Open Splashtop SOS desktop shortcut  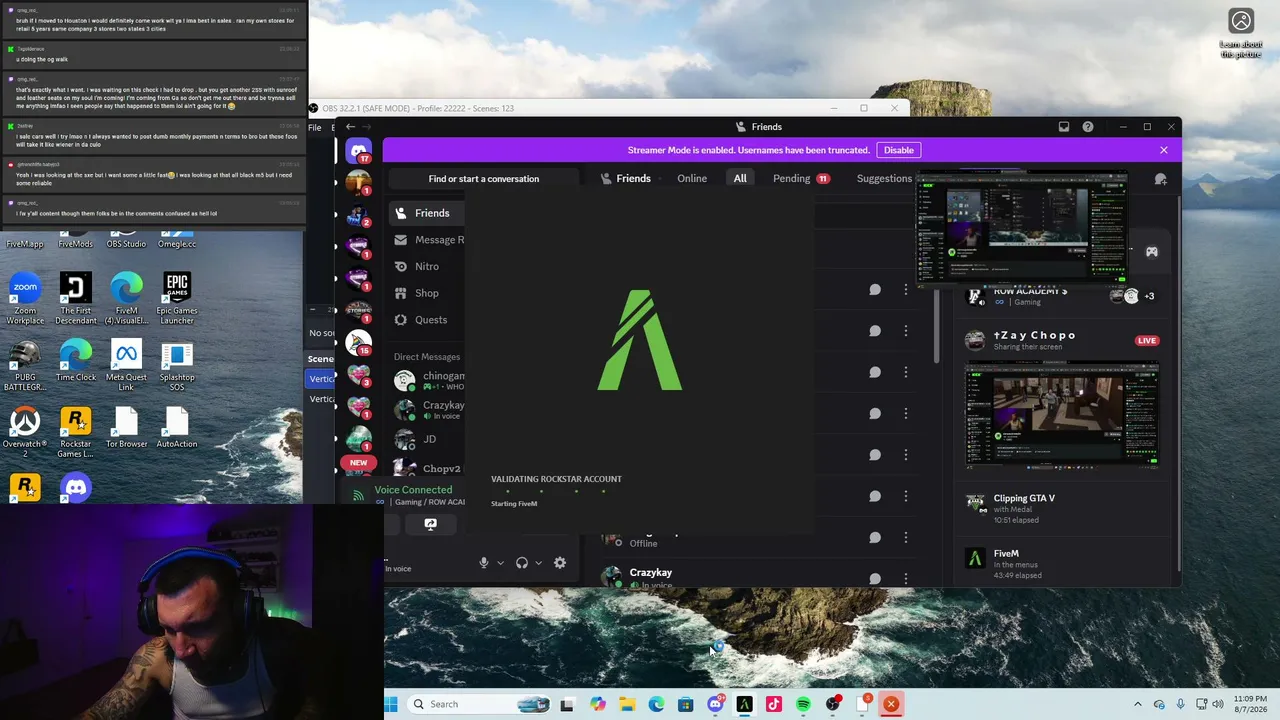[177, 366]
